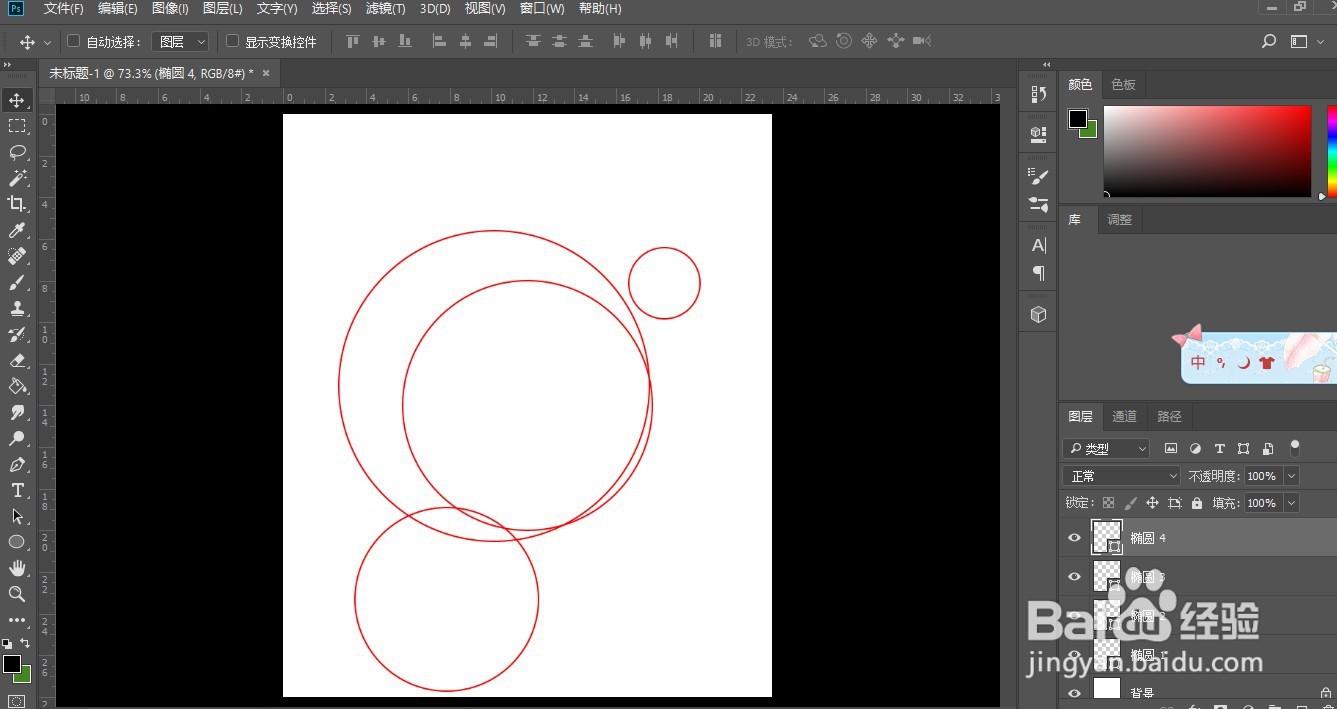The height and width of the screenshot is (709, 1337).
Task: Select the Pen tool
Action: click(x=17, y=464)
